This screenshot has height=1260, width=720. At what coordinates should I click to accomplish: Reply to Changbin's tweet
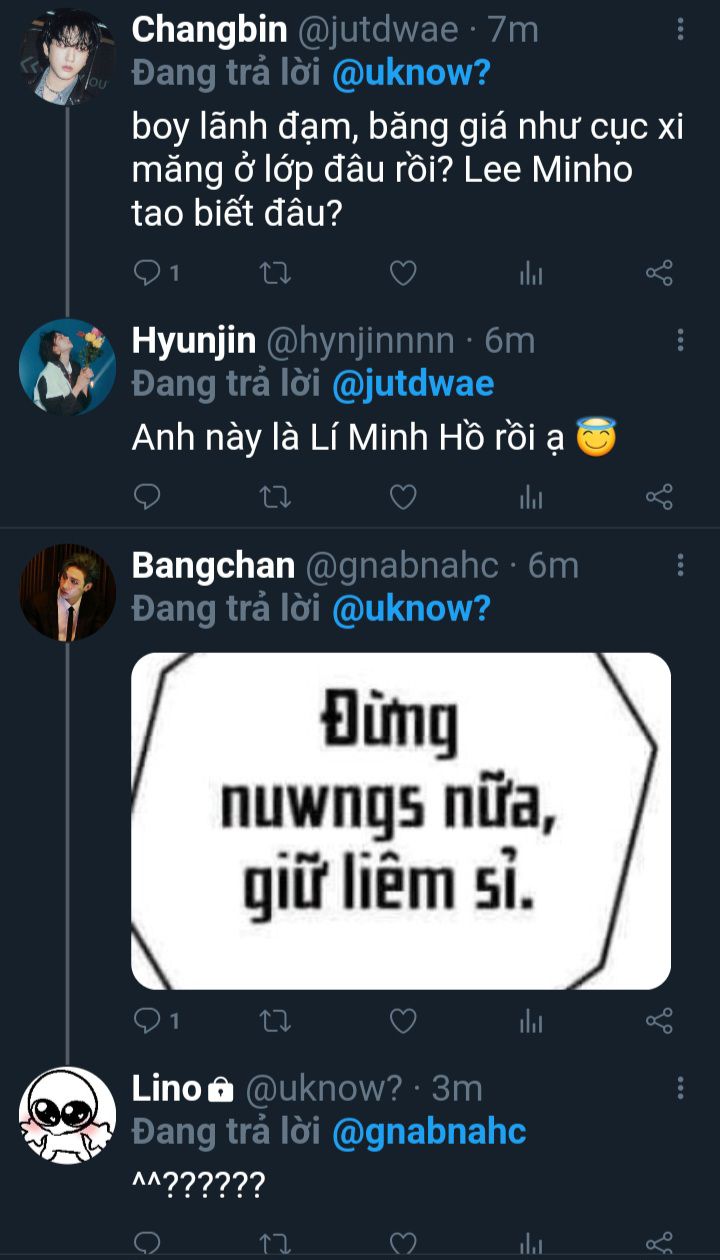pyautogui.click(x=147, y=272)
